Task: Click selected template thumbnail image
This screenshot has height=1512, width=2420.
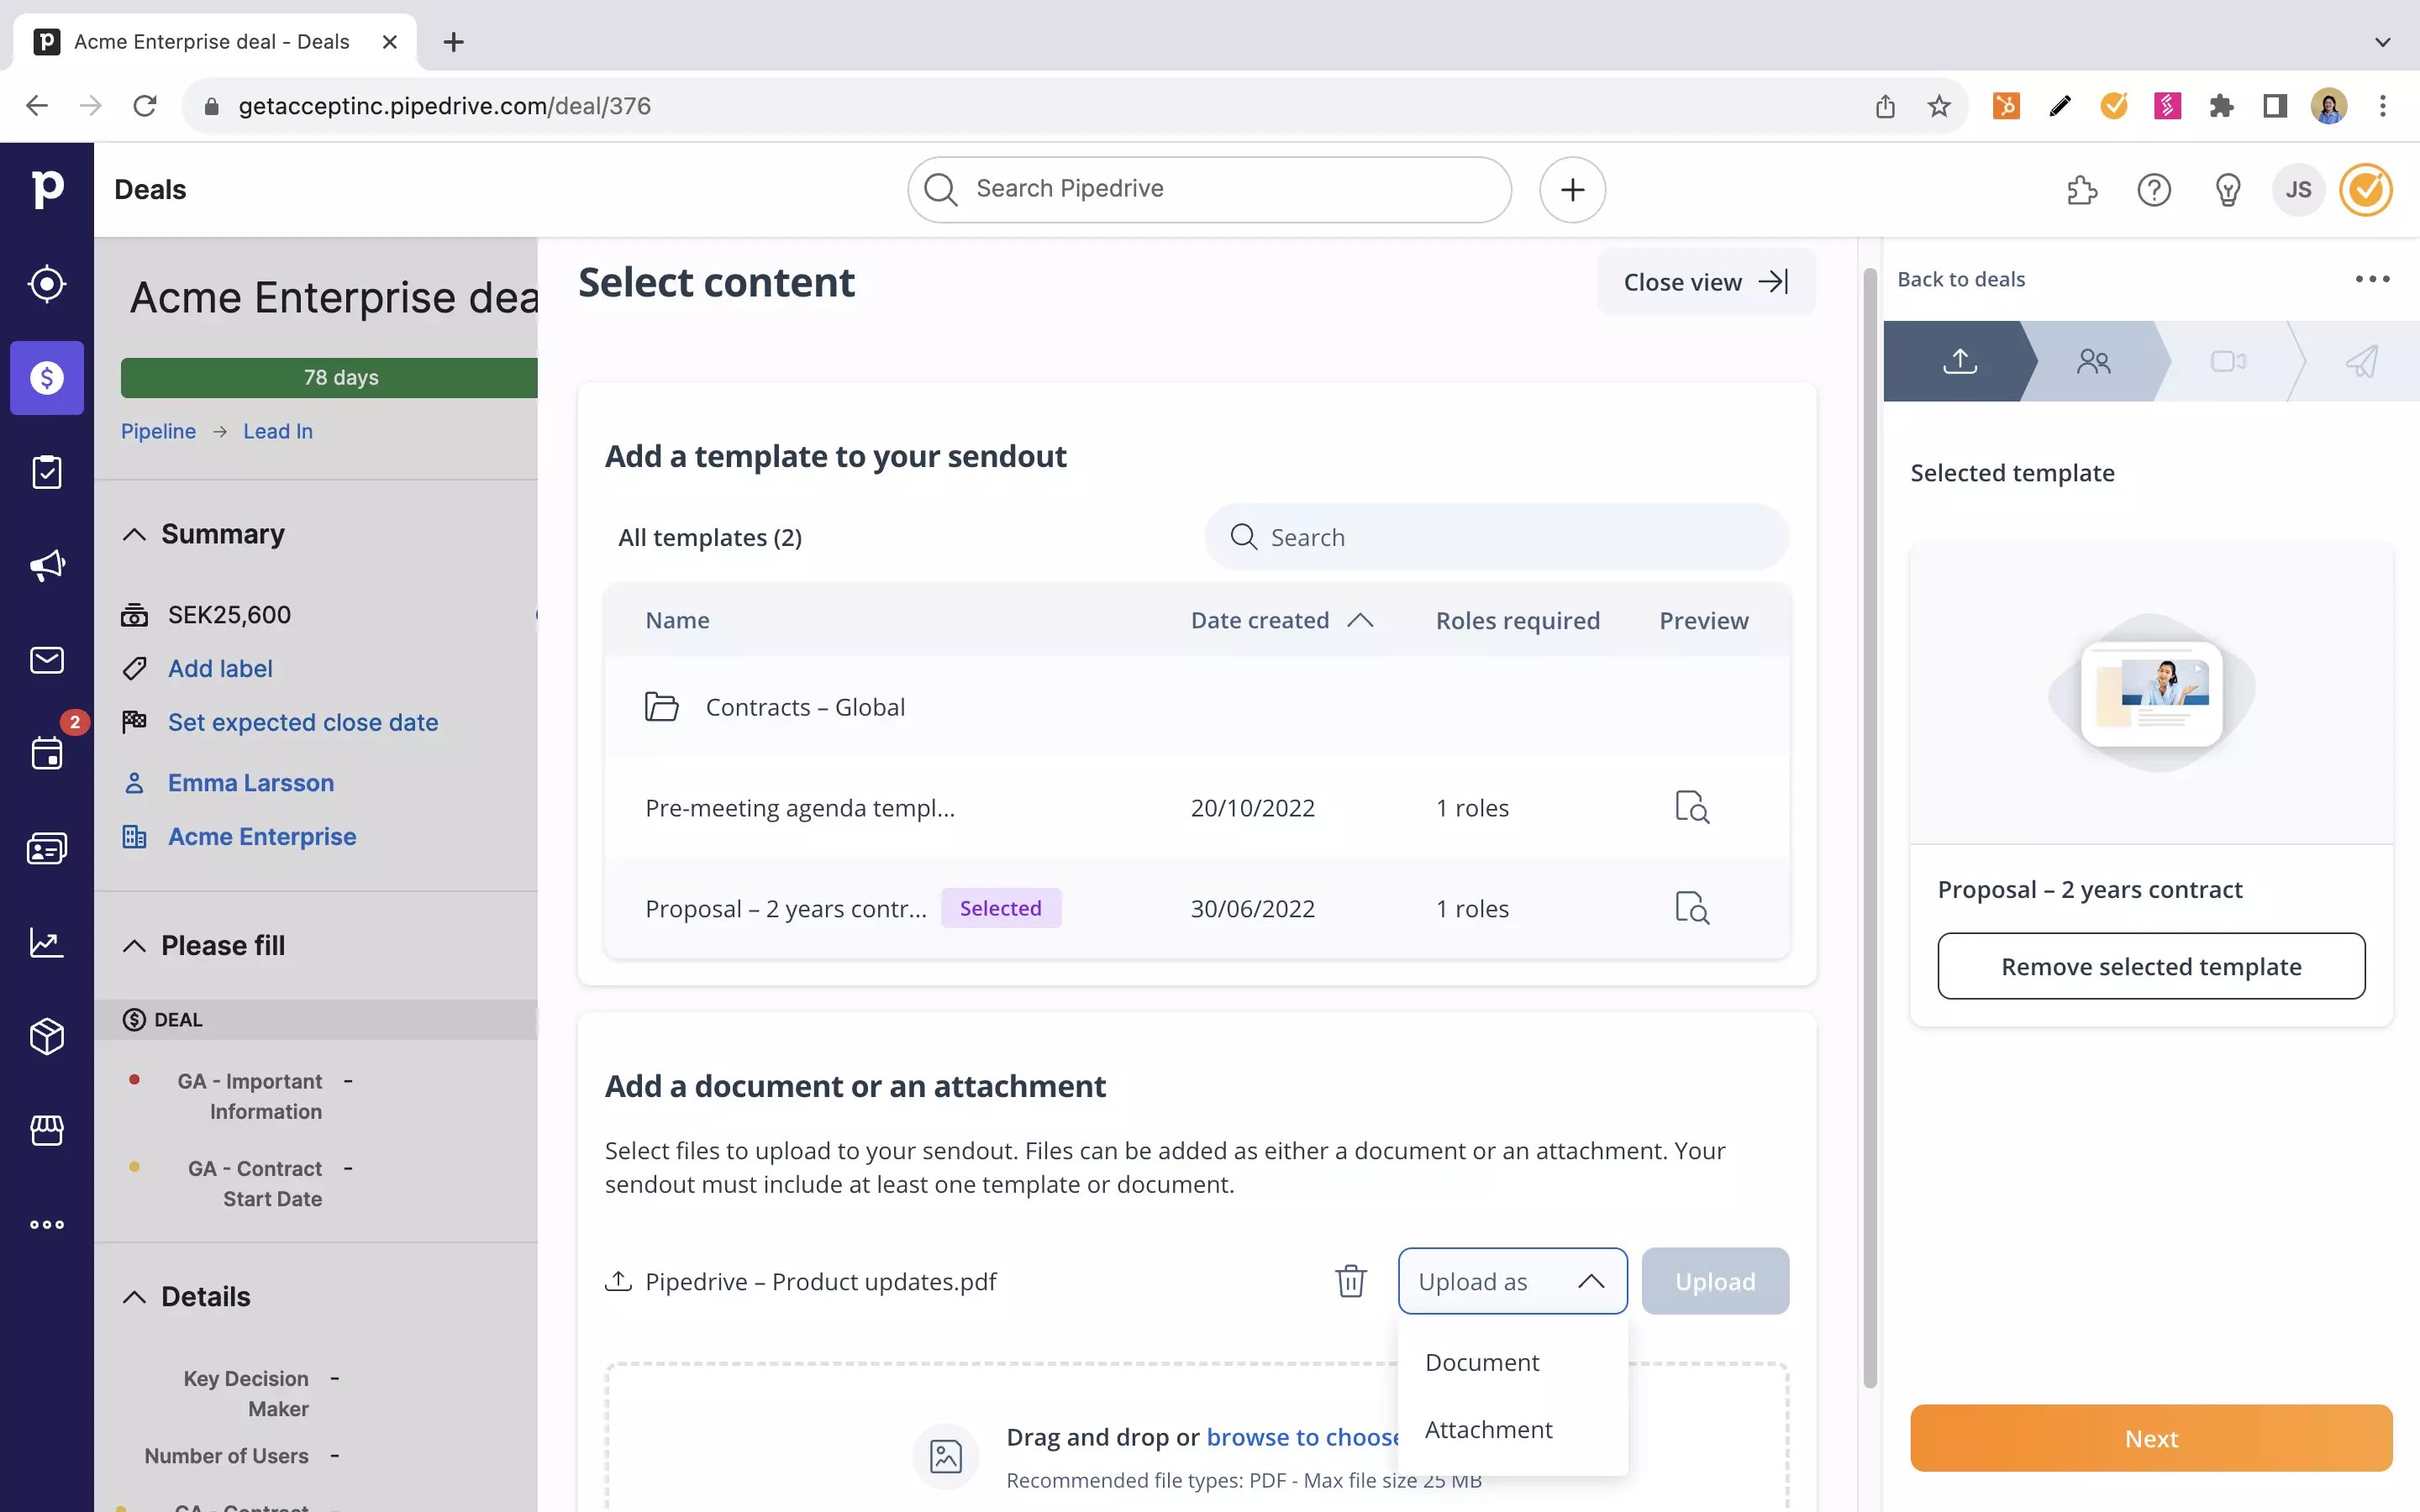Action: [x=2151, y=694]
